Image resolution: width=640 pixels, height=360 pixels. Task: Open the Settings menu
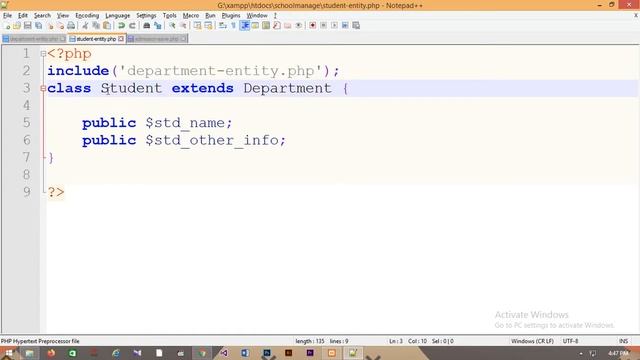146,16
